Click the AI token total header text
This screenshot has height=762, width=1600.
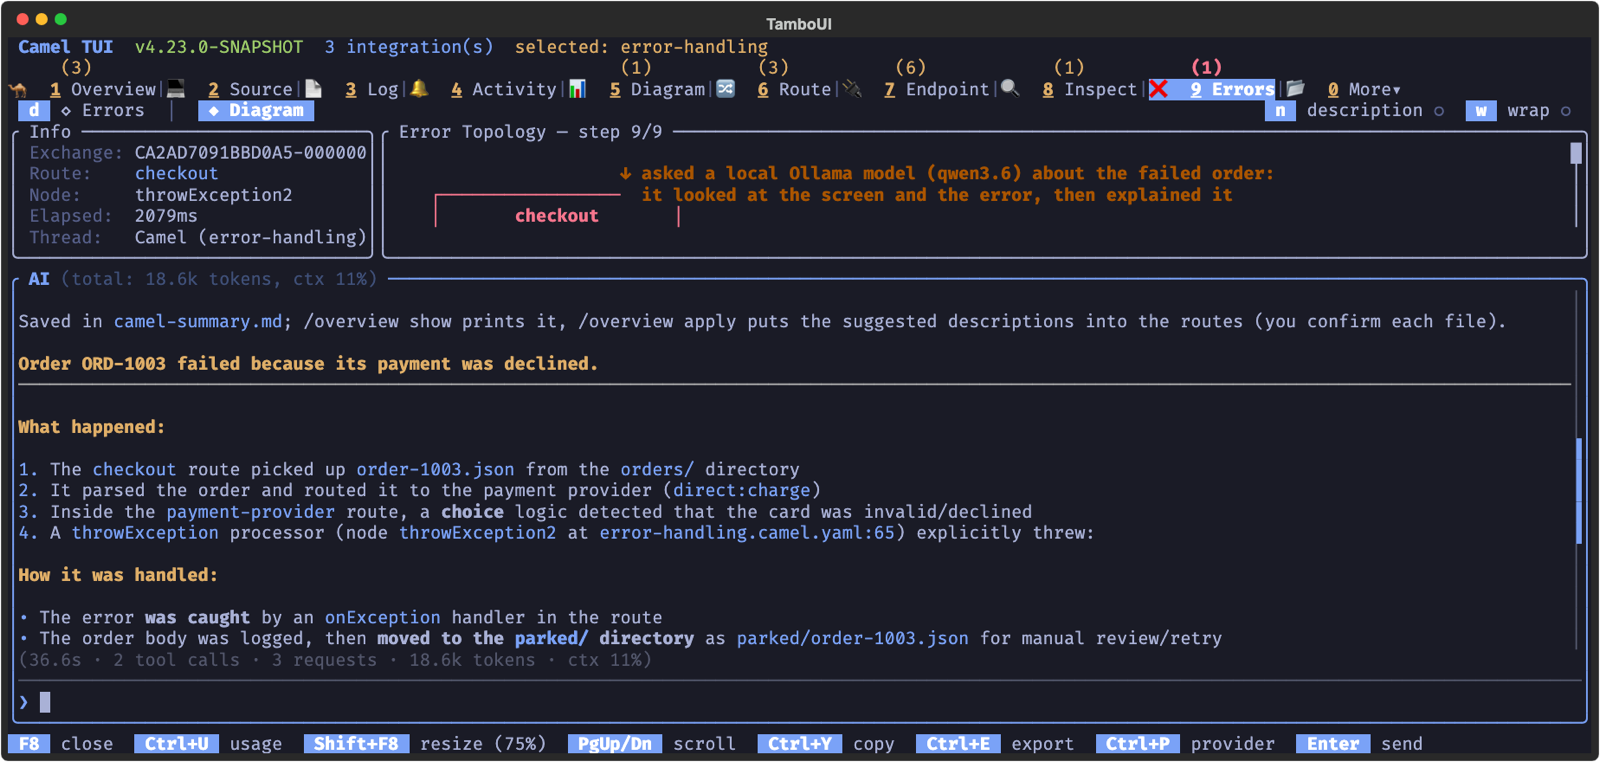pyautogui.click(x=219, y=278)
